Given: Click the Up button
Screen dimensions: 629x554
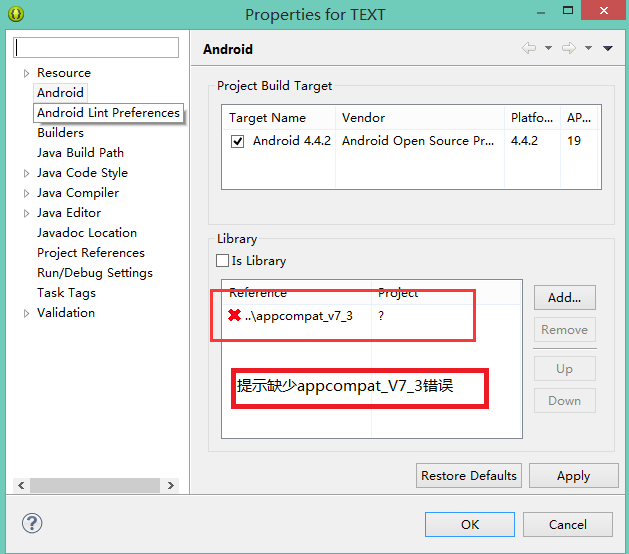Looking at the screenshot, I should pyautogui.click(x=564, y=369).
